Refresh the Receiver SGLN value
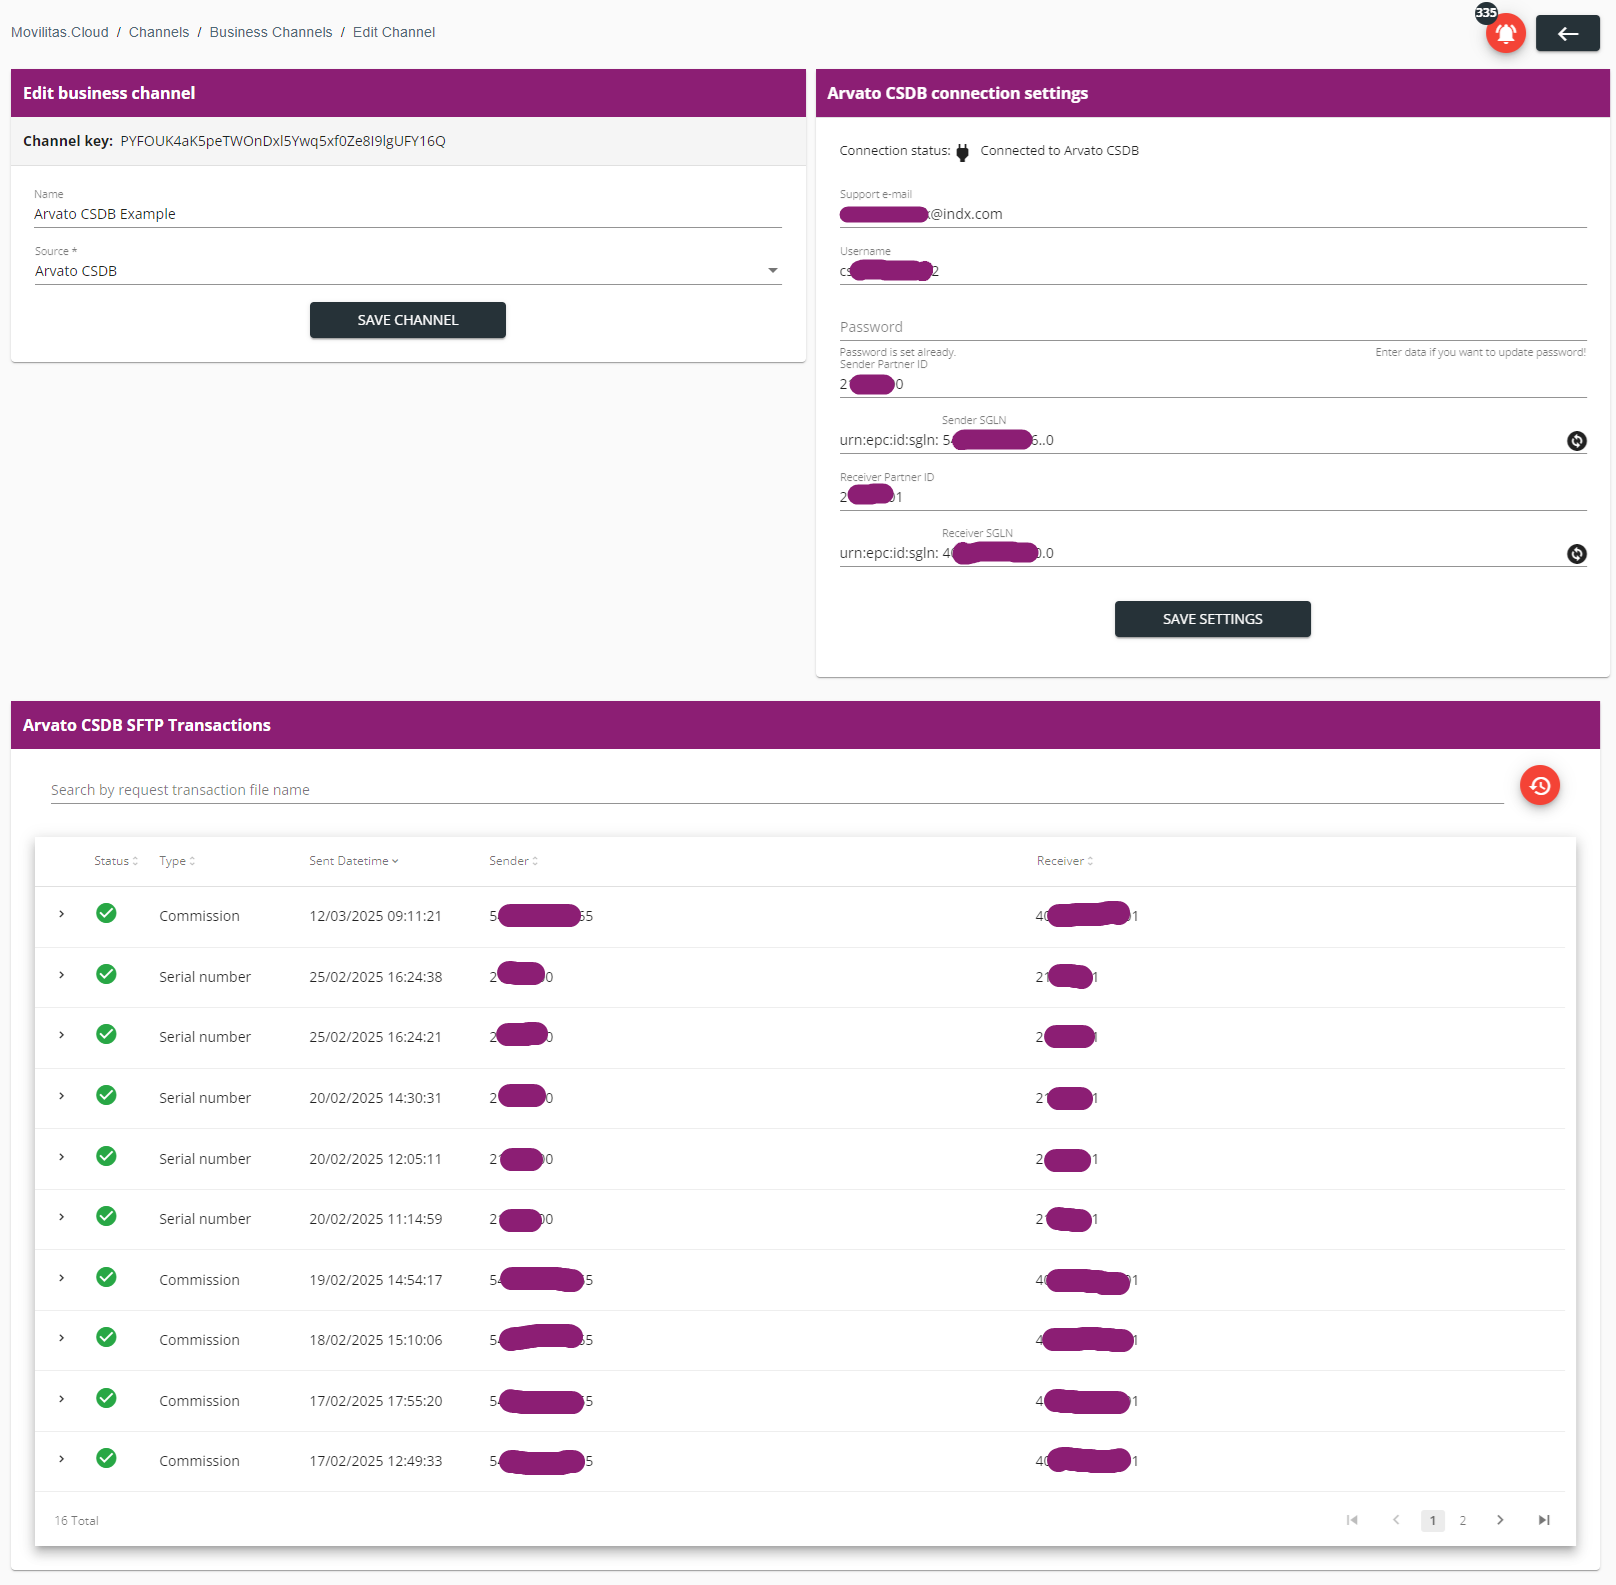1616x1585 pixels. point(1576,554)
